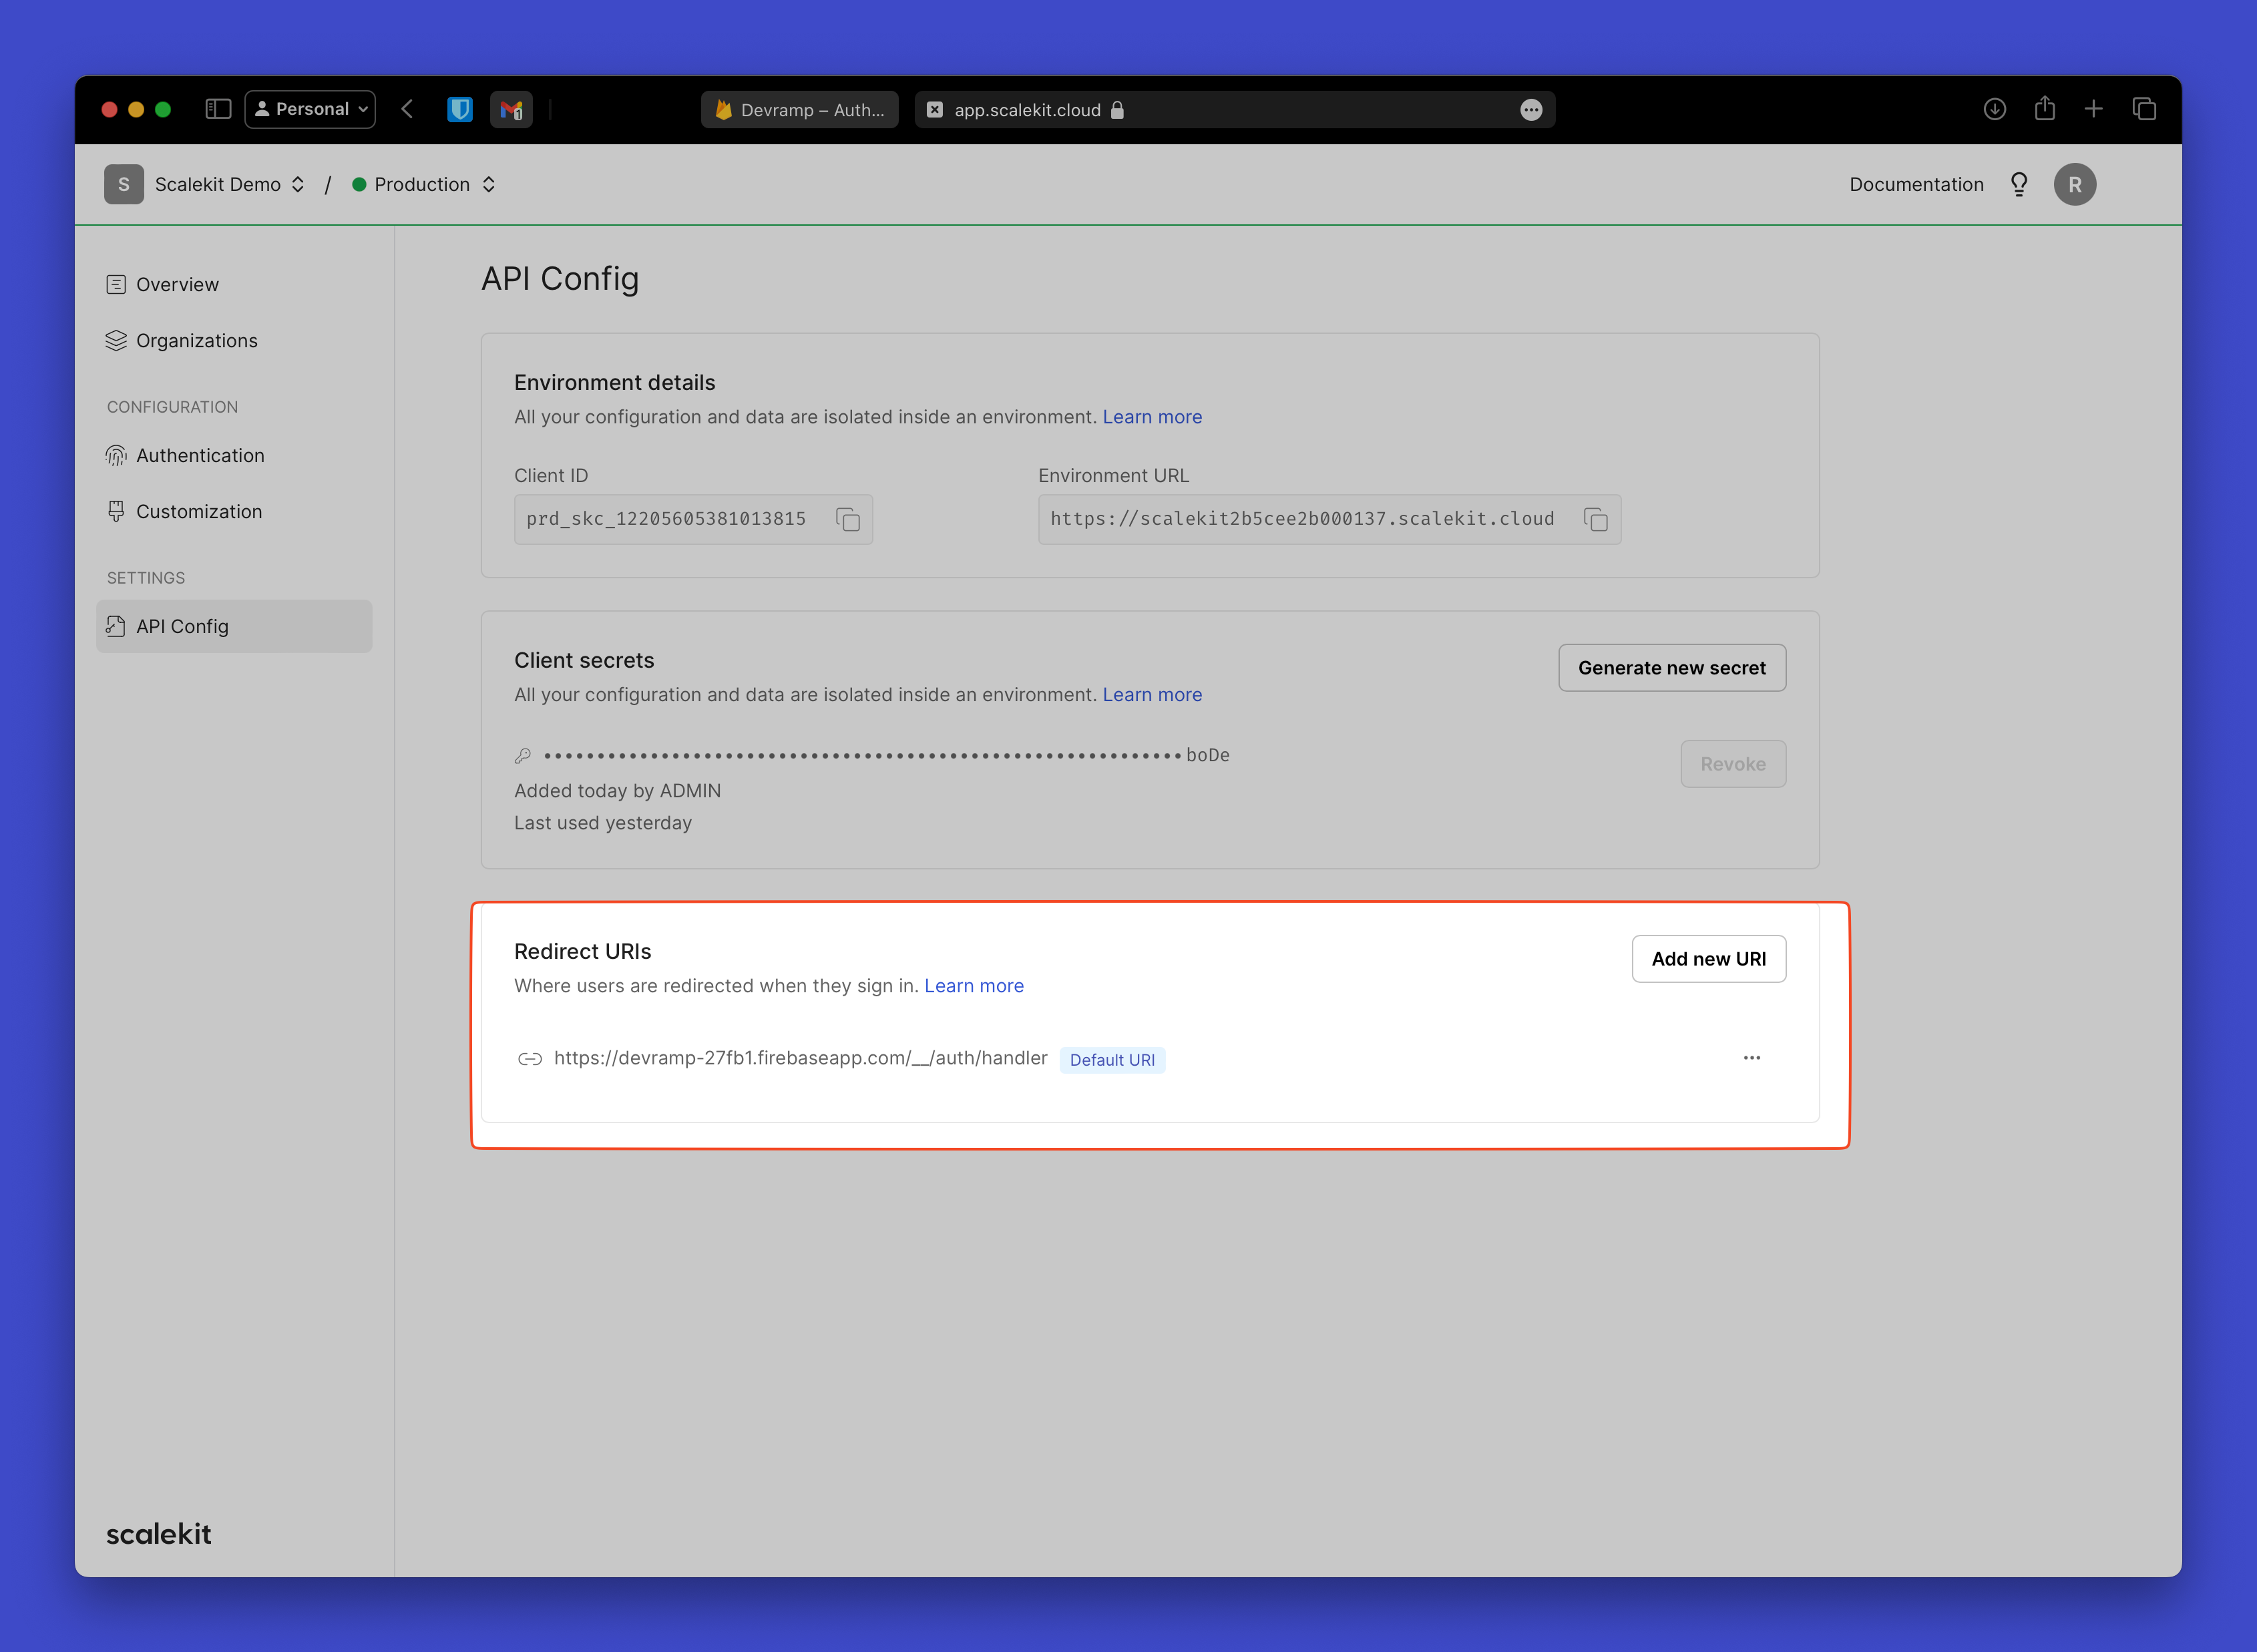Click the Organizations layers icon in sidebar
The image size is (2257, 1652).
click(115, 340)
